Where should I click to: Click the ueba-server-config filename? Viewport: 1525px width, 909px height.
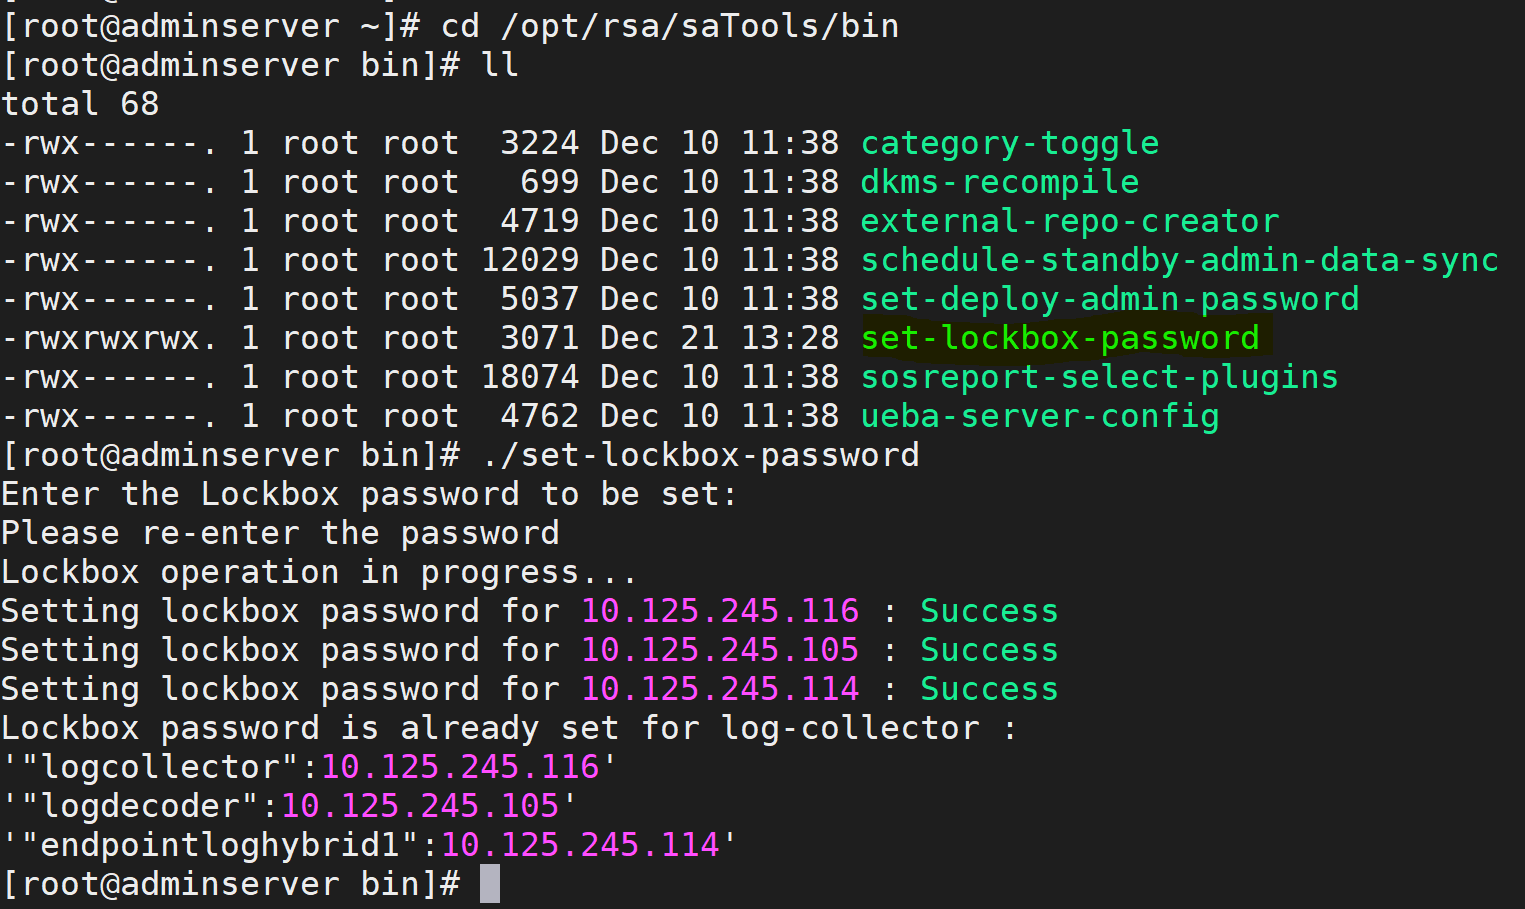(x=1039, y=415)
